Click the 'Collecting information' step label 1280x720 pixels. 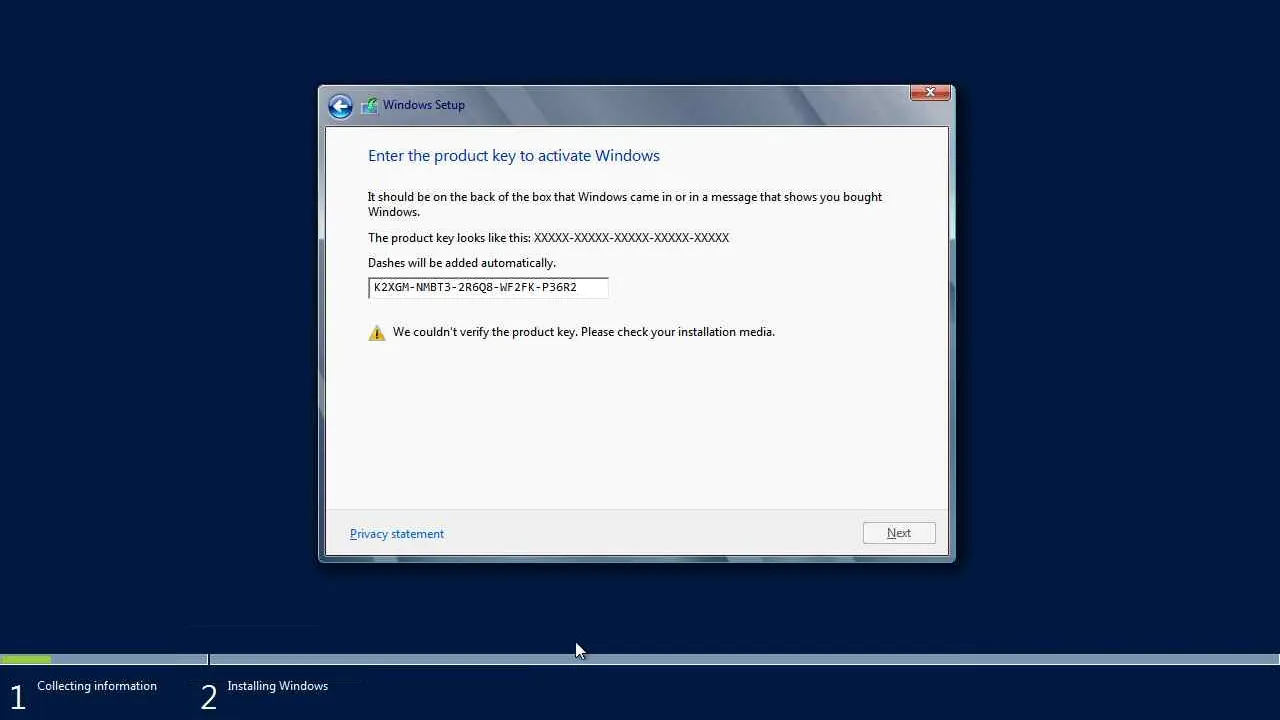coord(97,686)
